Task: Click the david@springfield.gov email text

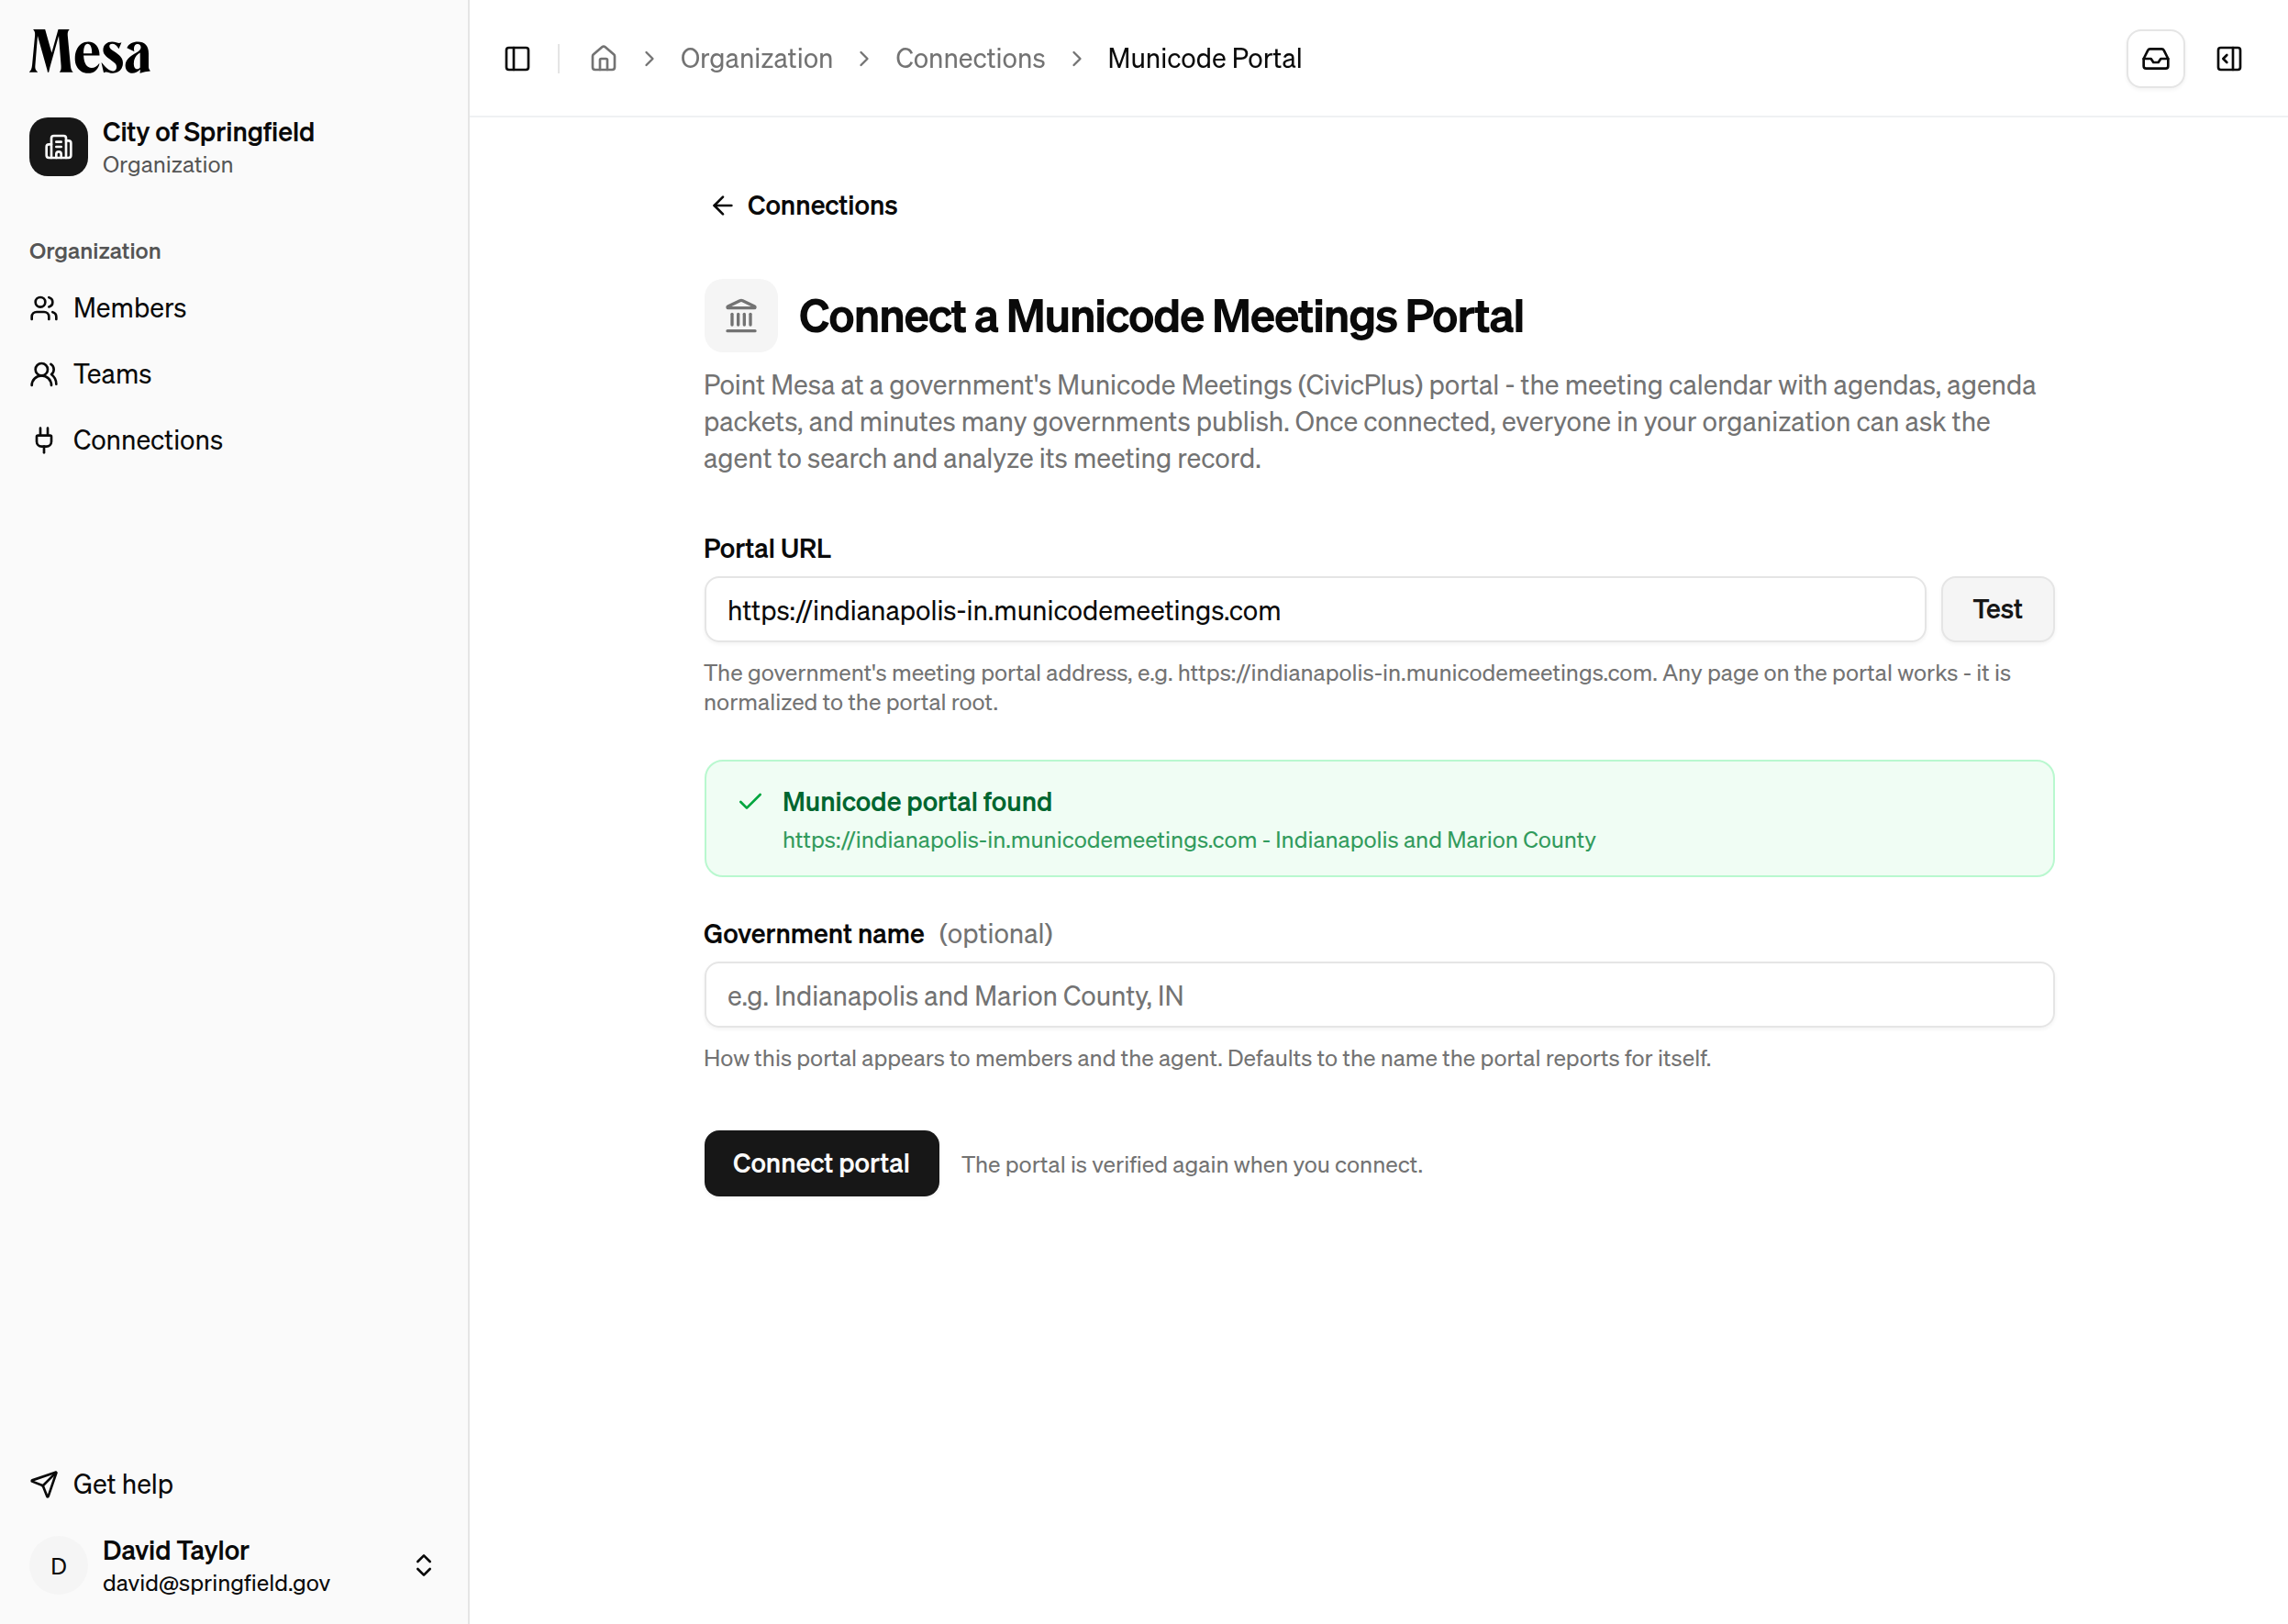Action: (216, 1583)
